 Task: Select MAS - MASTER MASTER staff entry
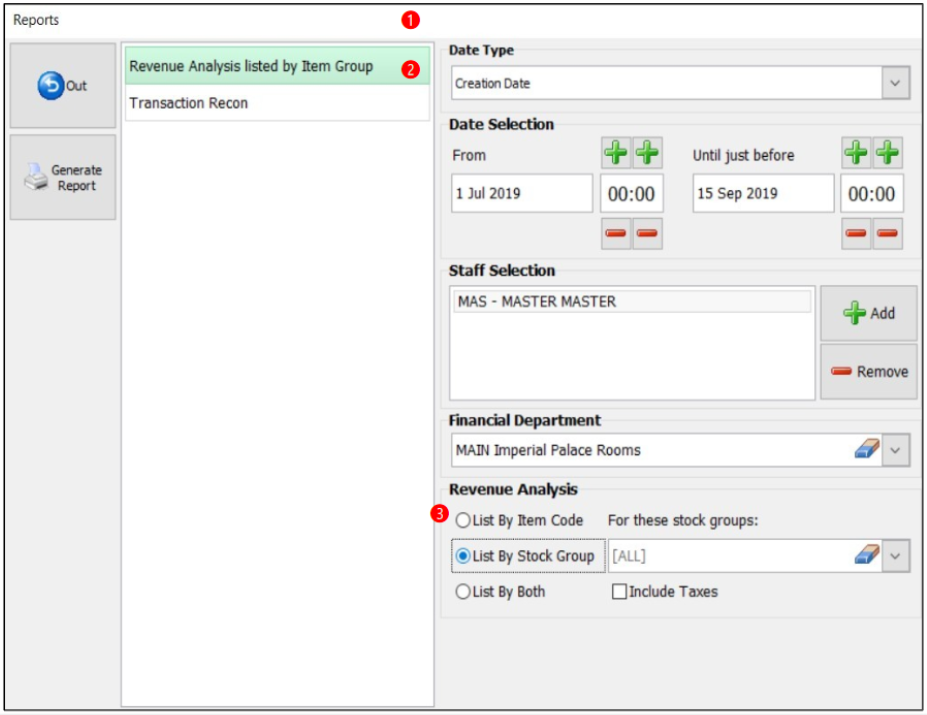[632, 302]
